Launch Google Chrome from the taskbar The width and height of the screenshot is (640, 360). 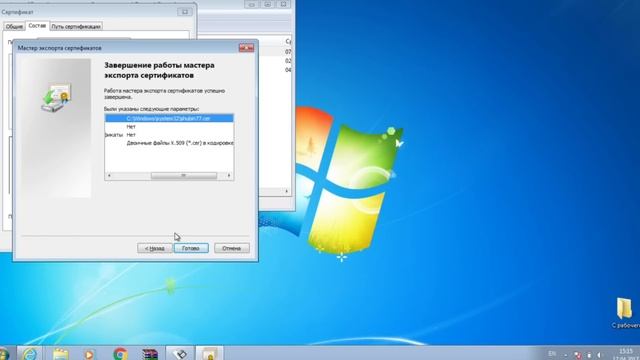pyautogui.click(x=120, y=353)
